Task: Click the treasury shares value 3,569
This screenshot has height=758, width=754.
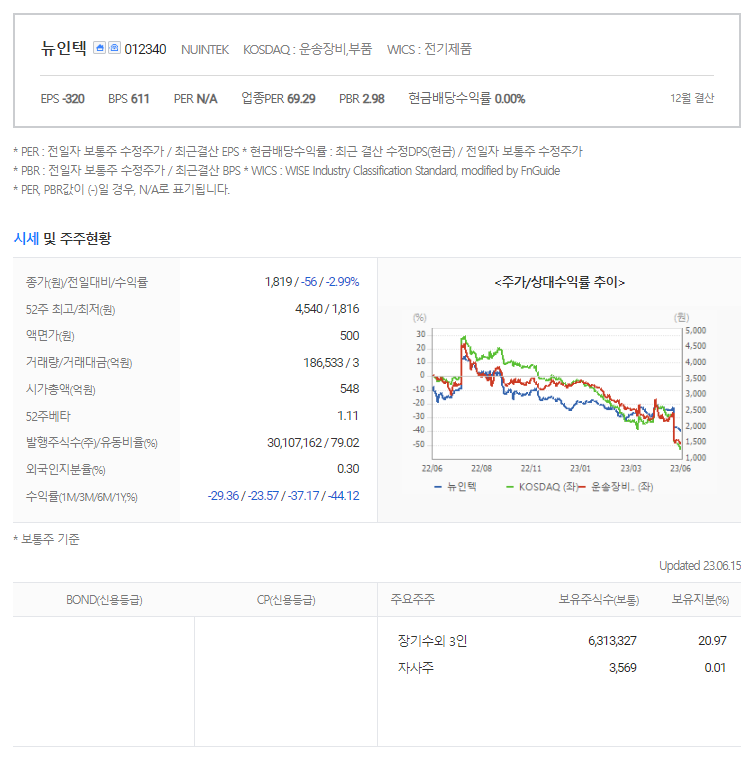Action: (x=623, y=668)
